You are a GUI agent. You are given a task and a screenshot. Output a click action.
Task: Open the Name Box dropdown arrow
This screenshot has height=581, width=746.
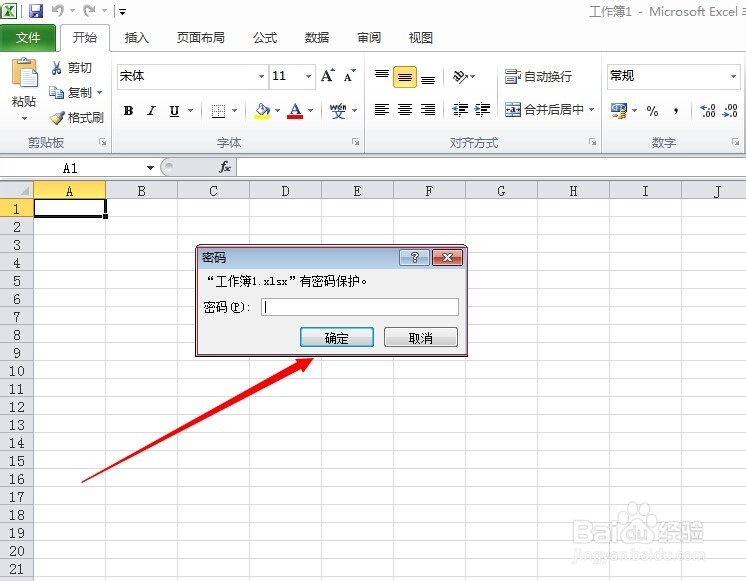click(150, 167)
